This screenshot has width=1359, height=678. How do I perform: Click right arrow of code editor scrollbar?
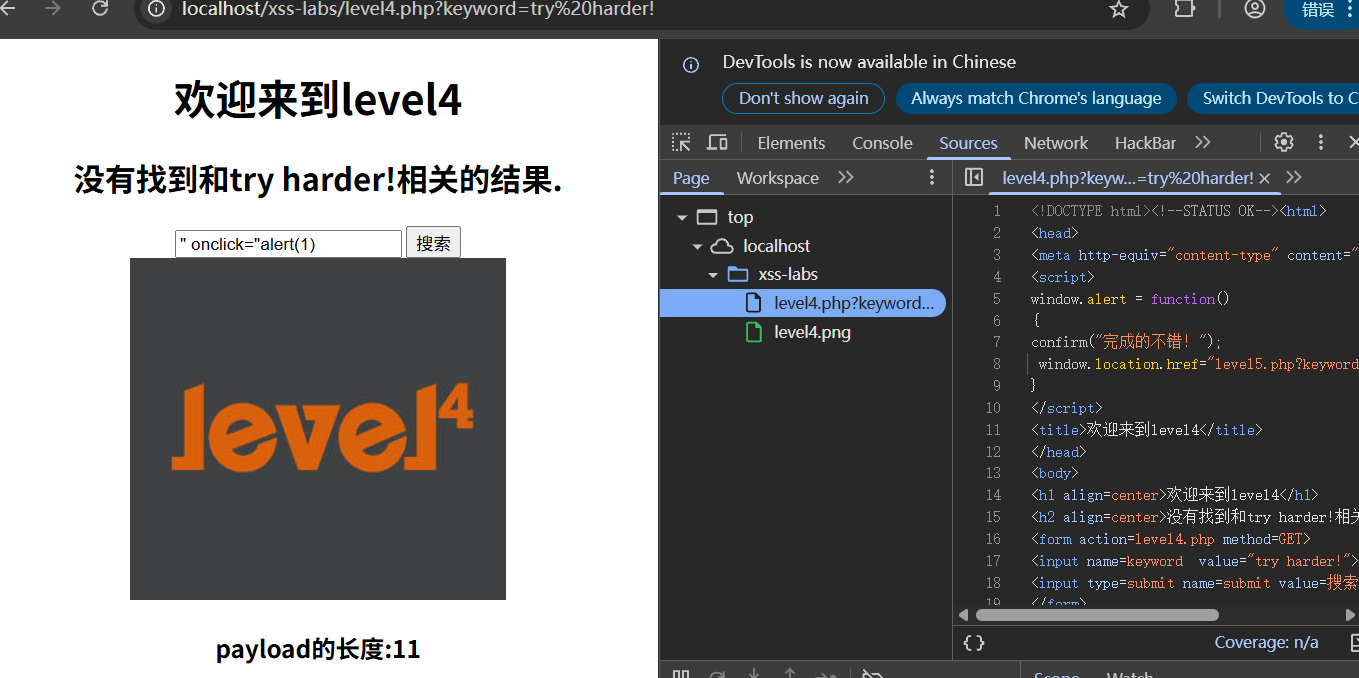1350,615
